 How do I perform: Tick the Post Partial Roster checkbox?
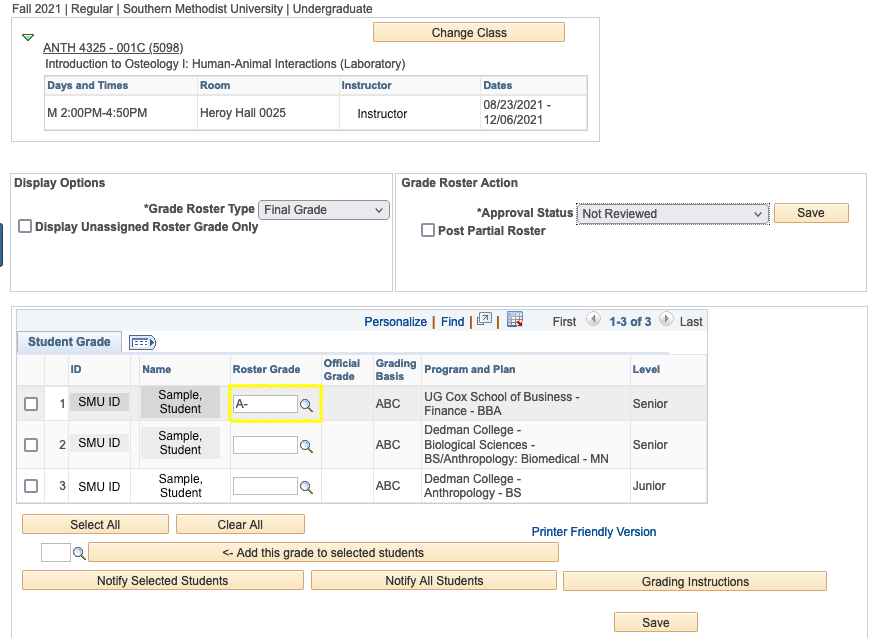(x=428, y=230)
